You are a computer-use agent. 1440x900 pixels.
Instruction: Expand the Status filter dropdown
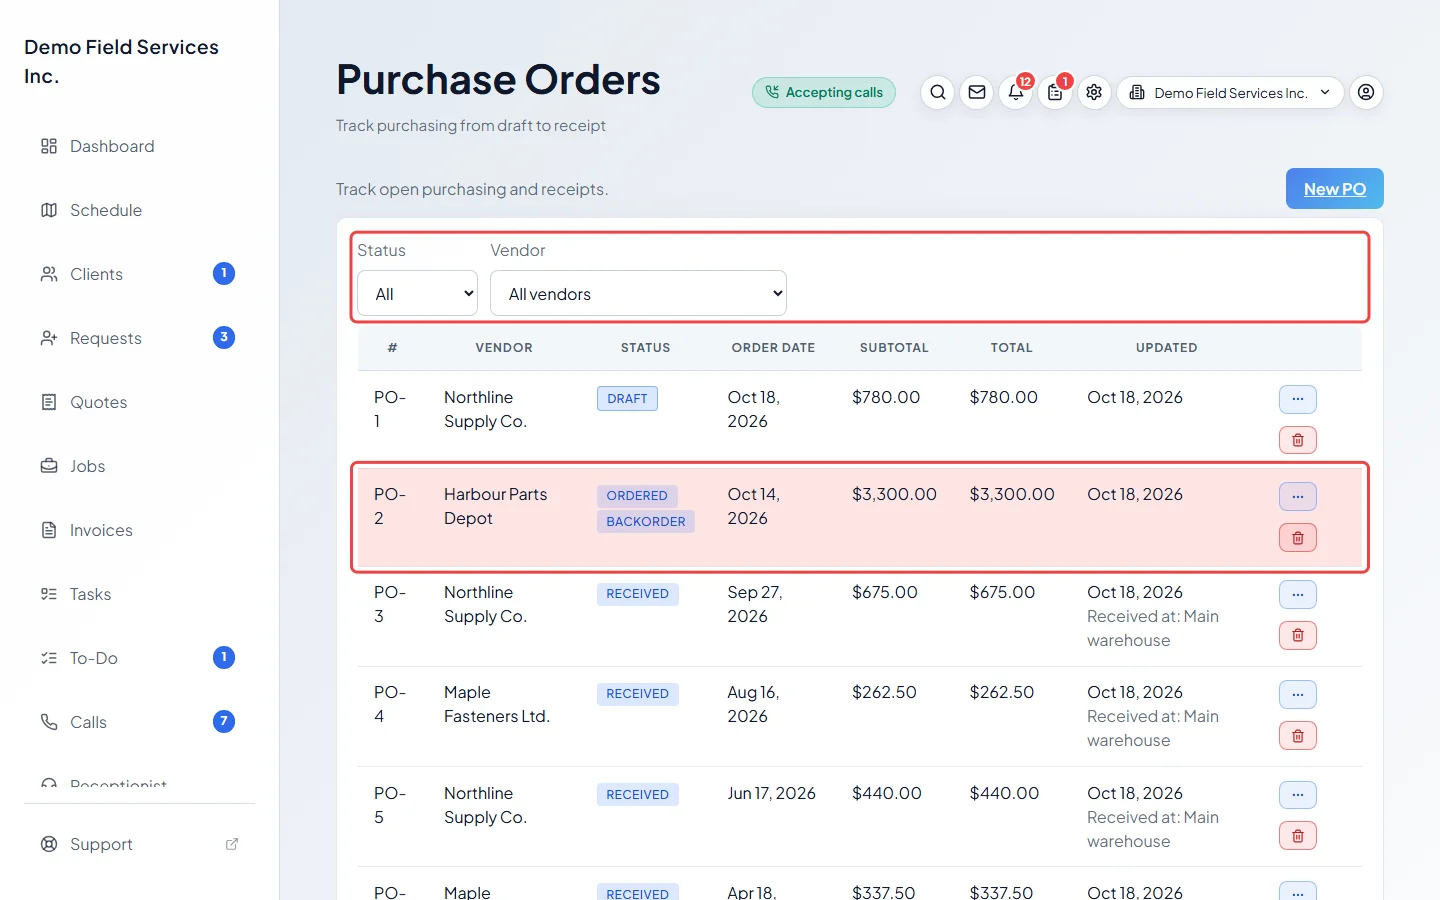(417, 293)
